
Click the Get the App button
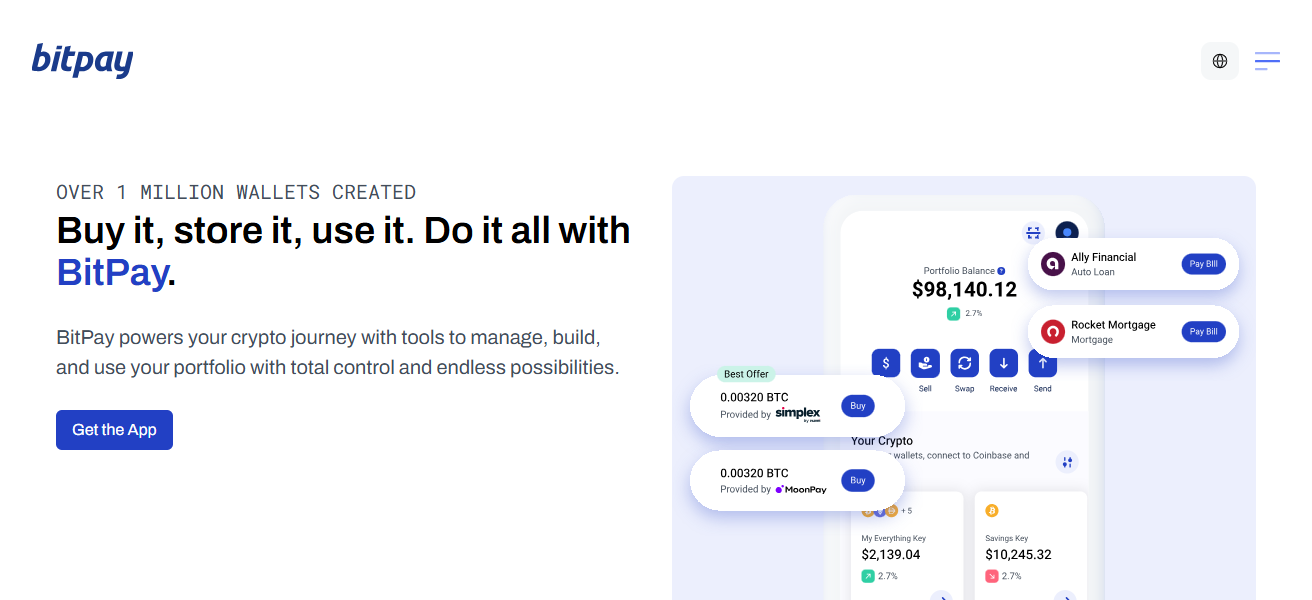[114, 429]
